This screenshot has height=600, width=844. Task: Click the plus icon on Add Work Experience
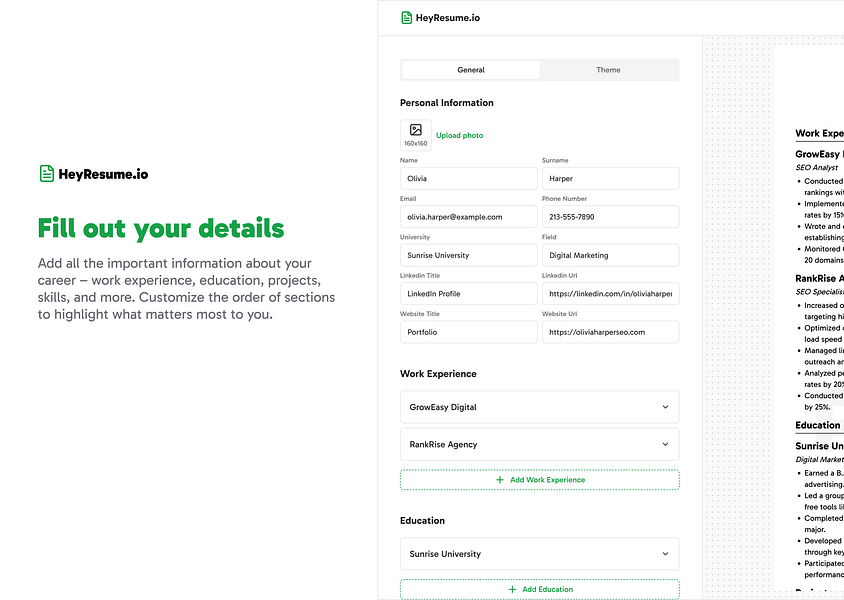coord(497,480)
